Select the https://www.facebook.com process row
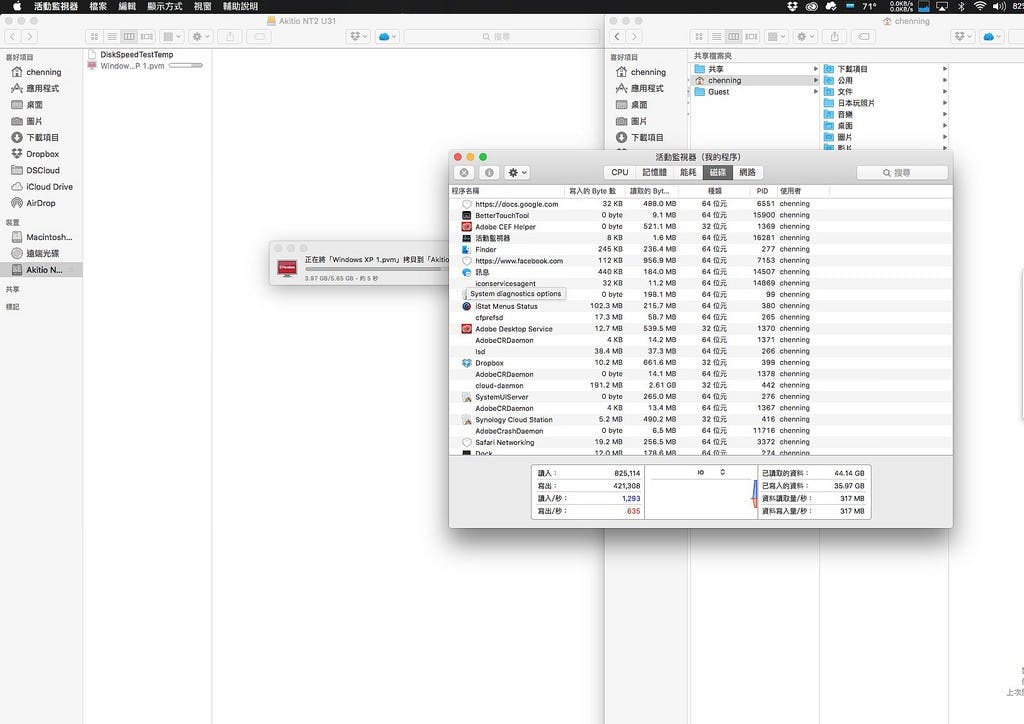This screenshot has height=724, width=1024. point(701,260)
